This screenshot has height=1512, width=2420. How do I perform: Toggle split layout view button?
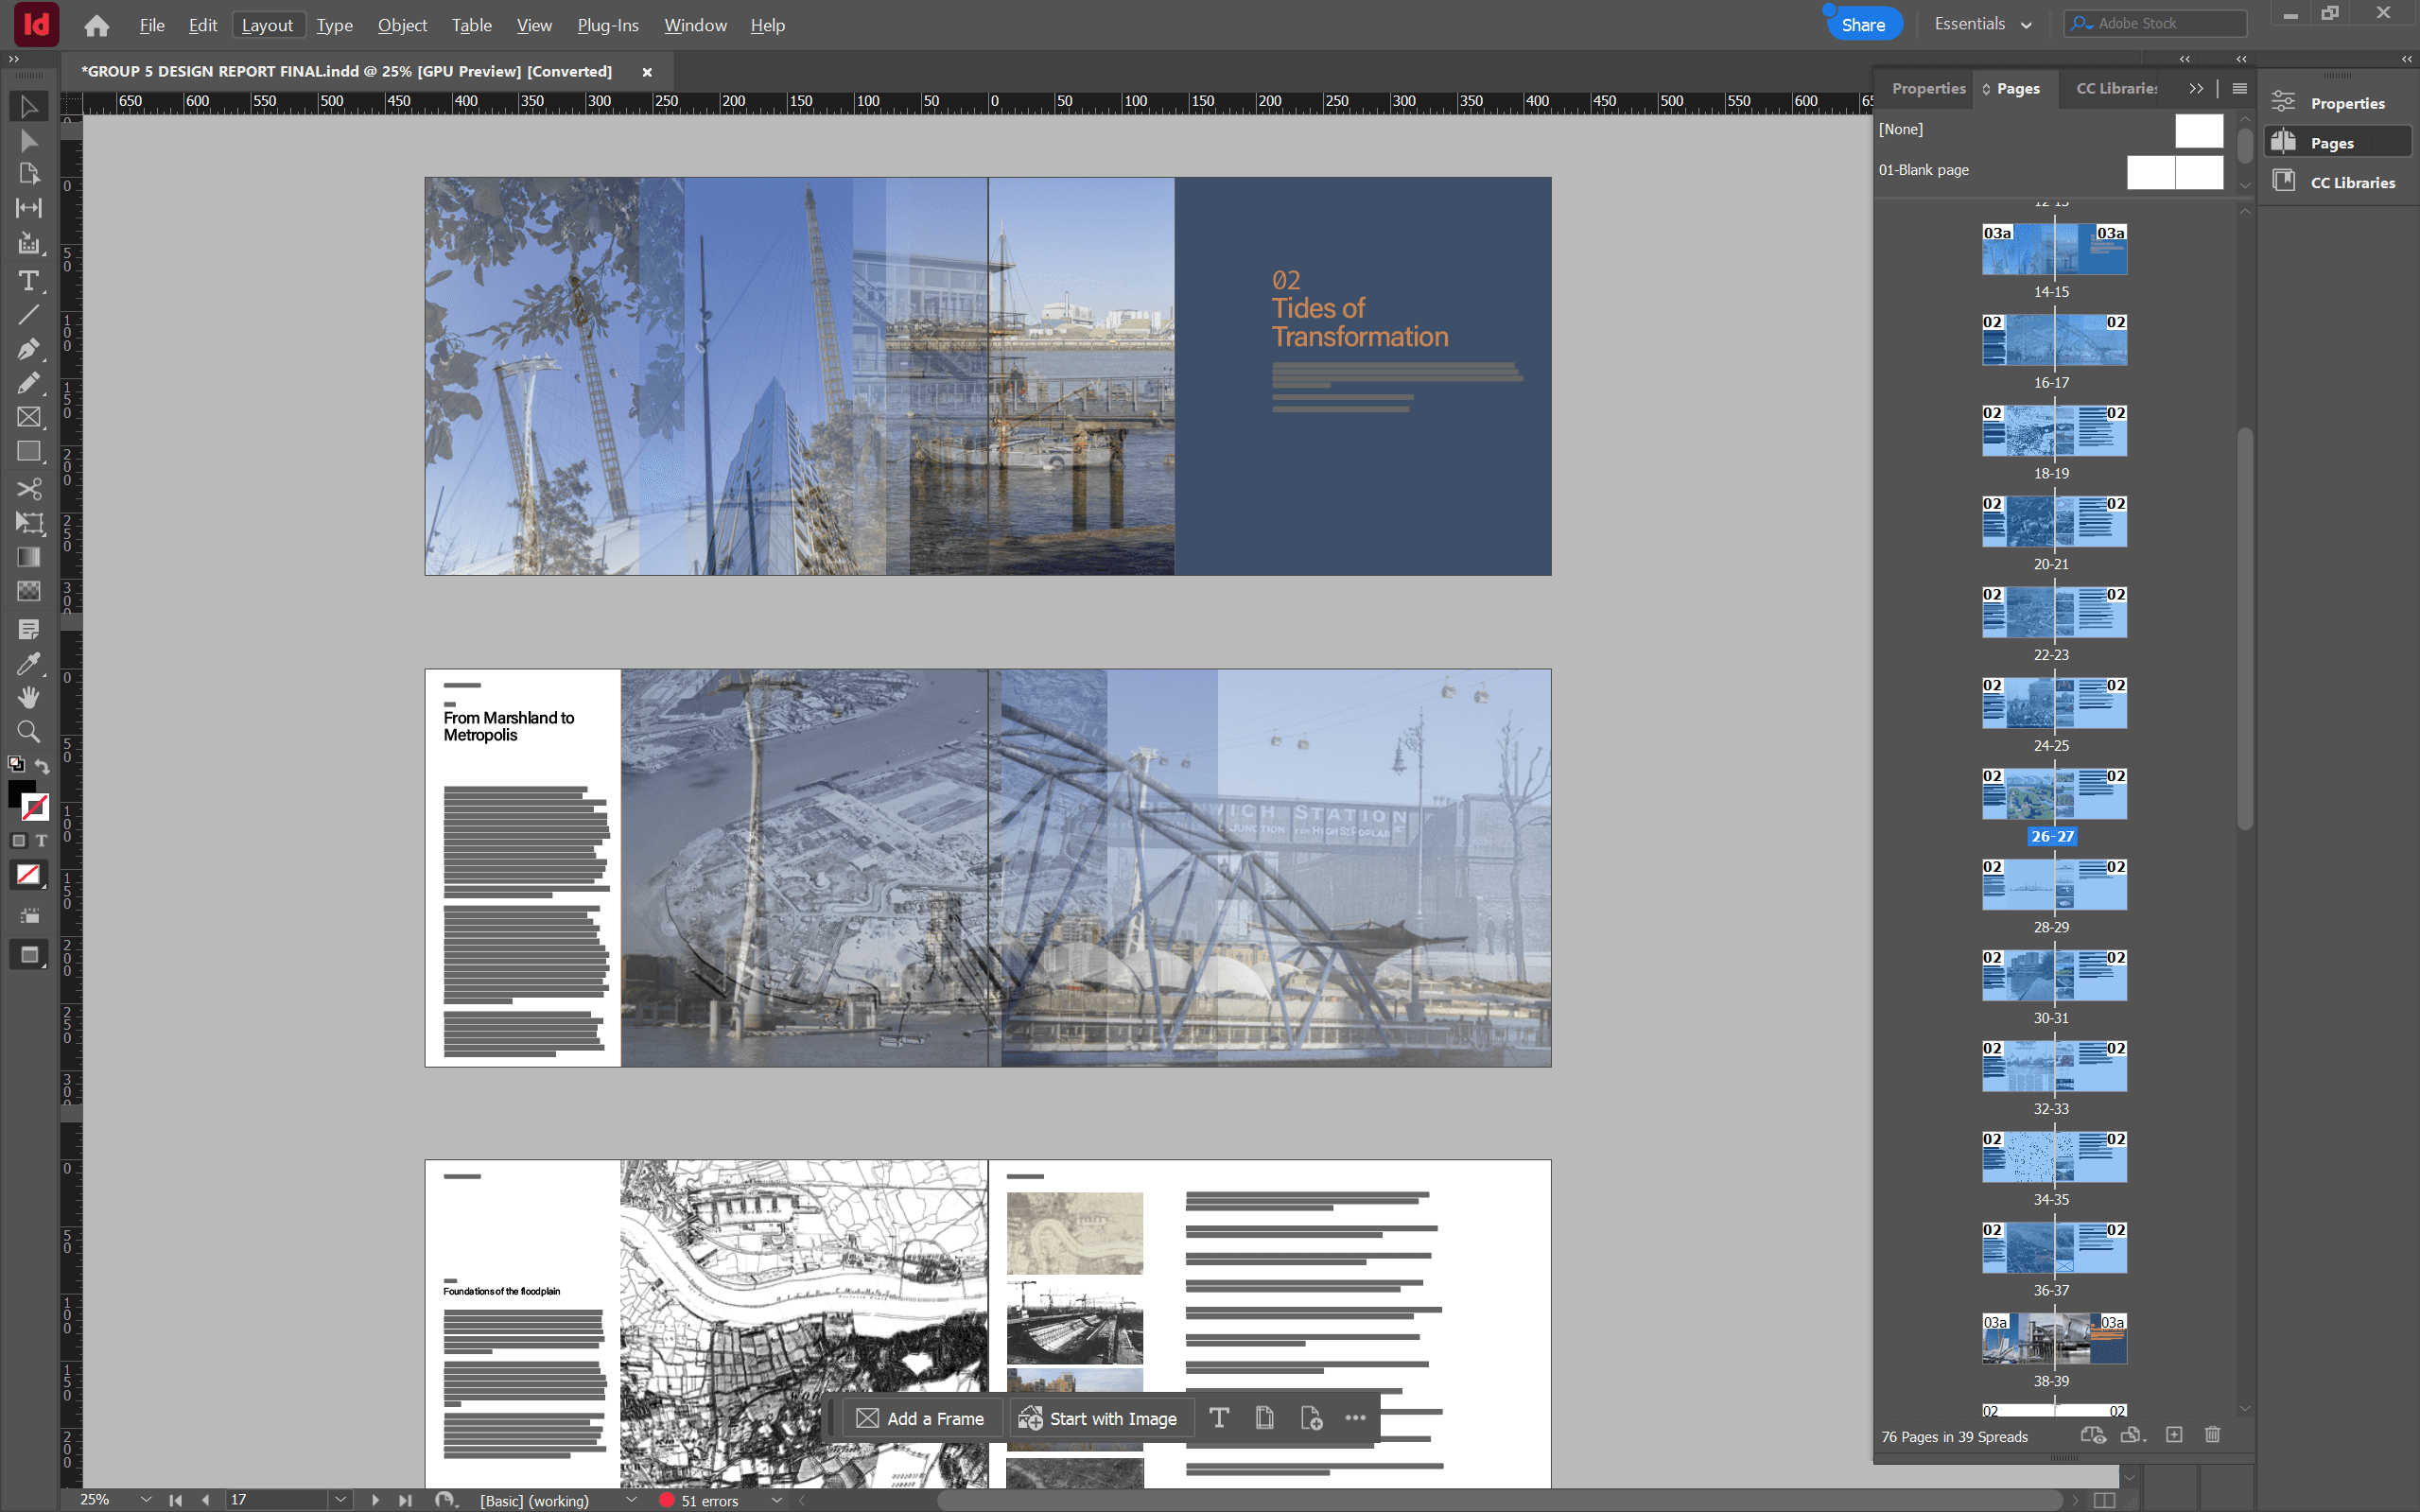pos(2104,1499)
